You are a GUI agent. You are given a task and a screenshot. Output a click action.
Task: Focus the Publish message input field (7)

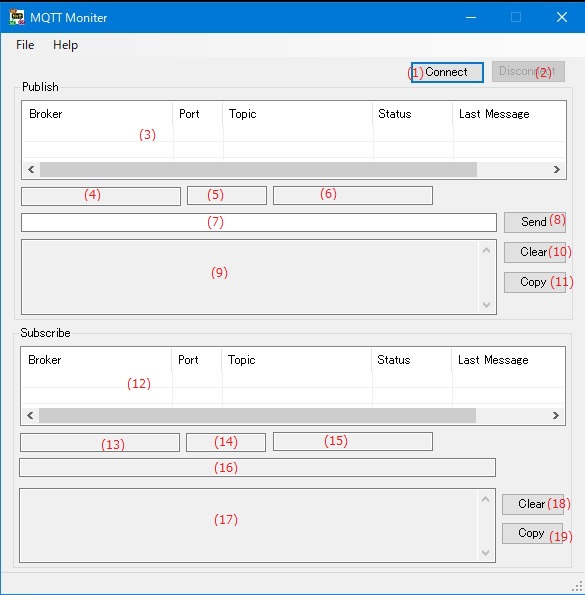259,222
